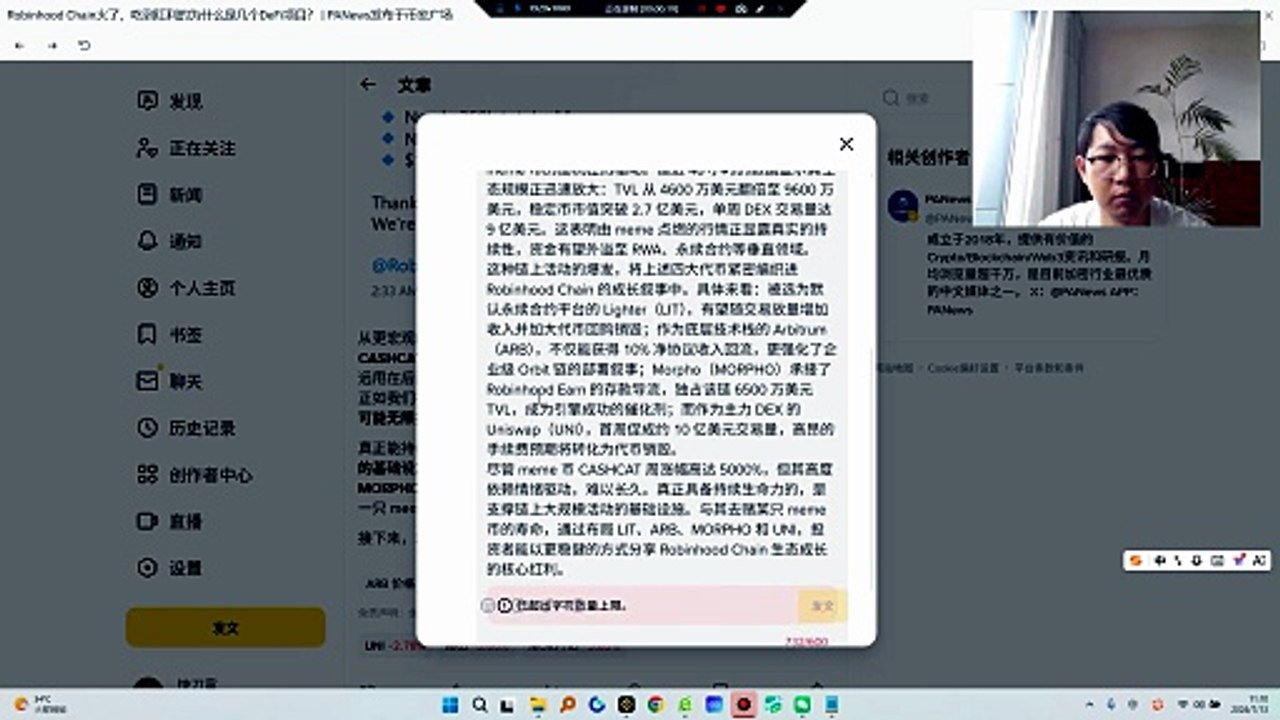This screenshot has width=1280, height=720.
Task: Click the 聊天 envelope icon
Action: (x=147, y=381)
